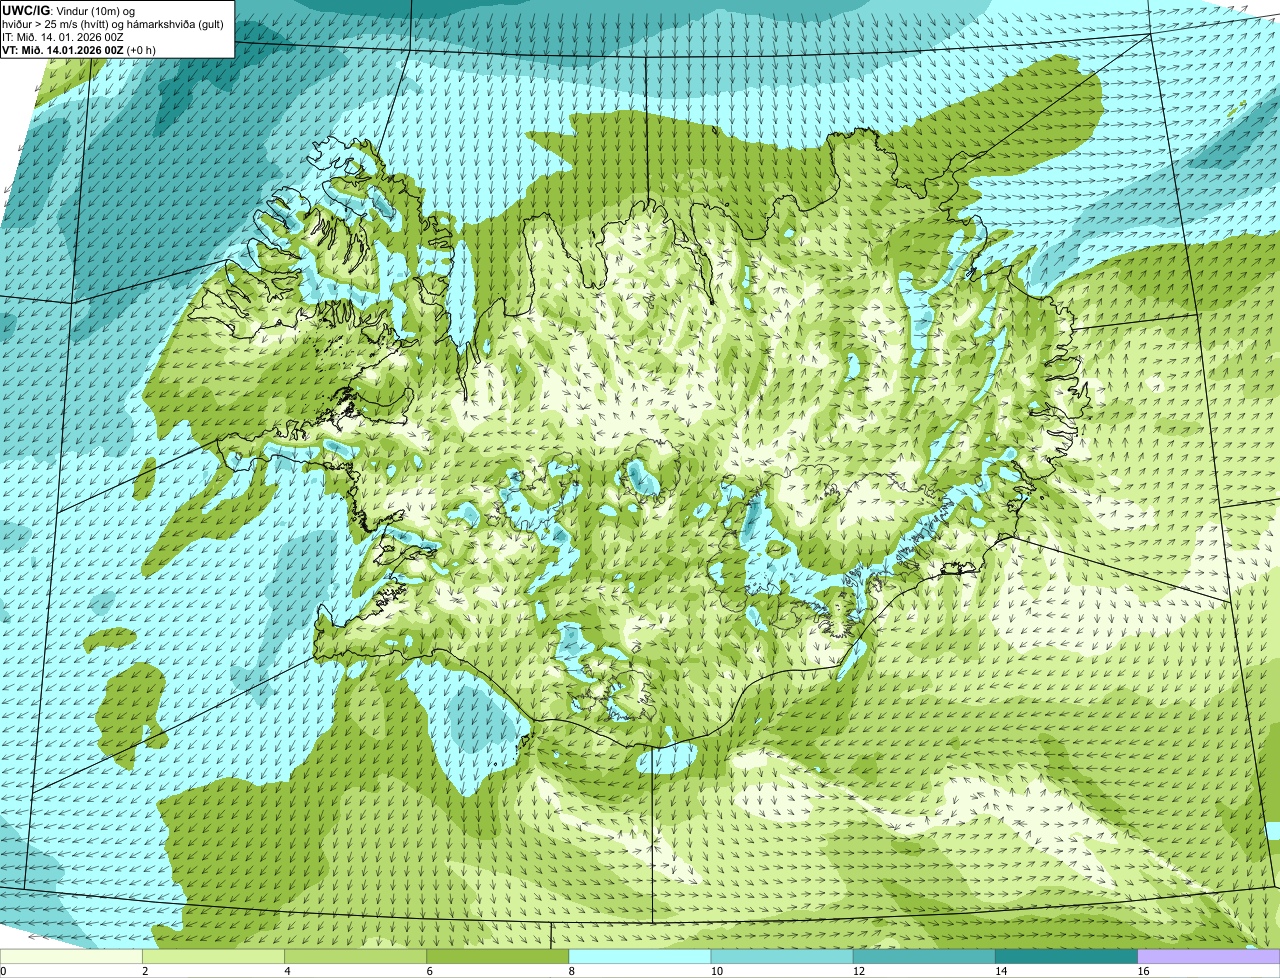
Task: Click the legend value label '16'
Action: click(1143, 971)
